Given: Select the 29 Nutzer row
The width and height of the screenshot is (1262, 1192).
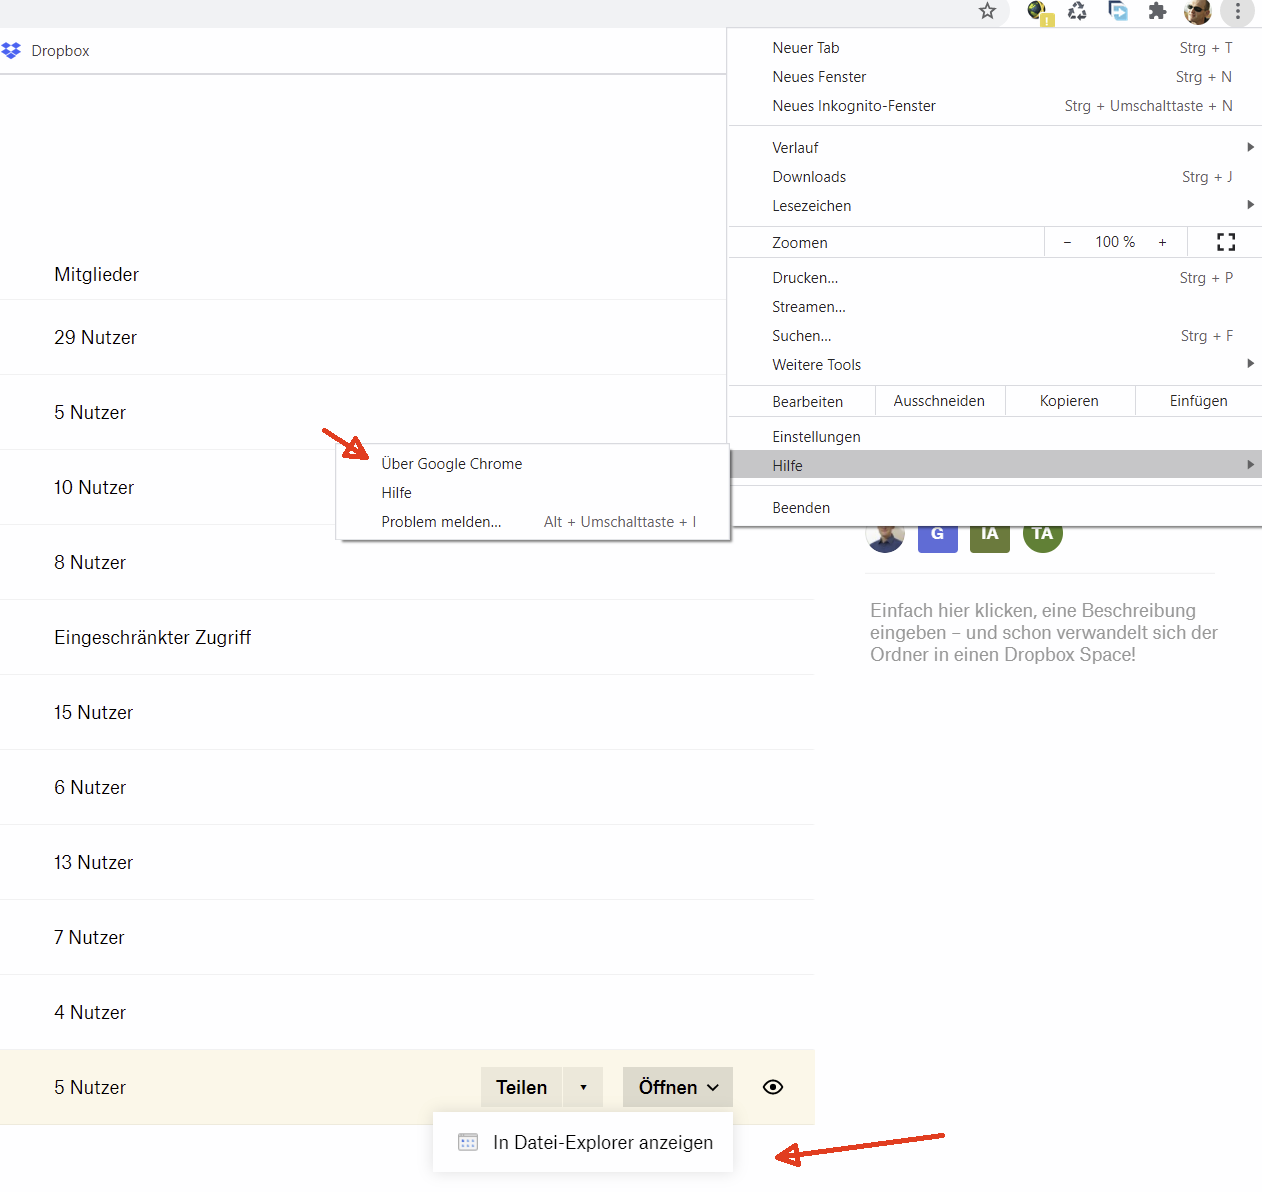Looking at the screenshot, I should coord(363,338).
